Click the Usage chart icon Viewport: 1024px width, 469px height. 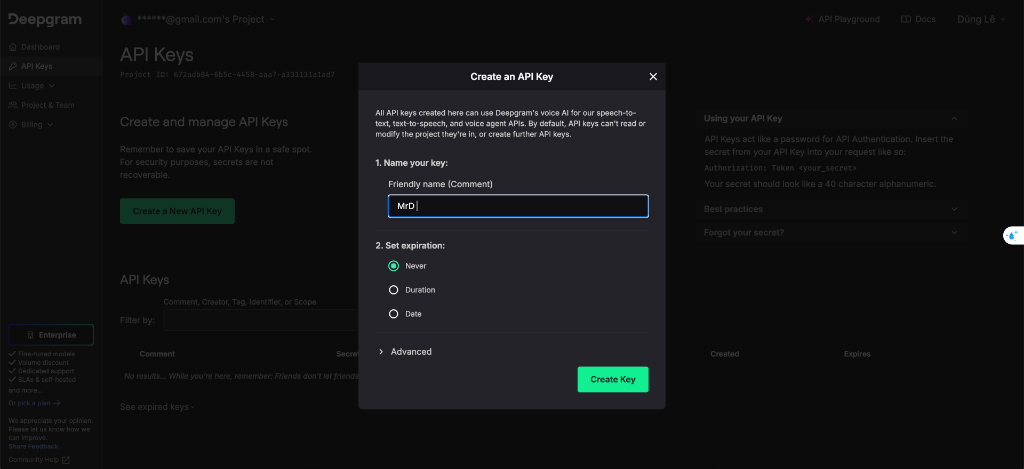13,86
